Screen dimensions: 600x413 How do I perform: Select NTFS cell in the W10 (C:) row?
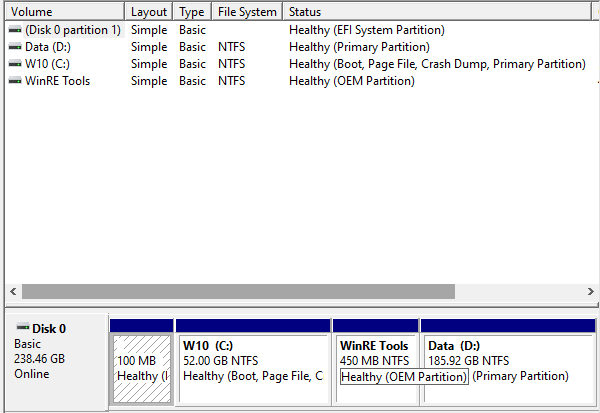pos(232,64)
